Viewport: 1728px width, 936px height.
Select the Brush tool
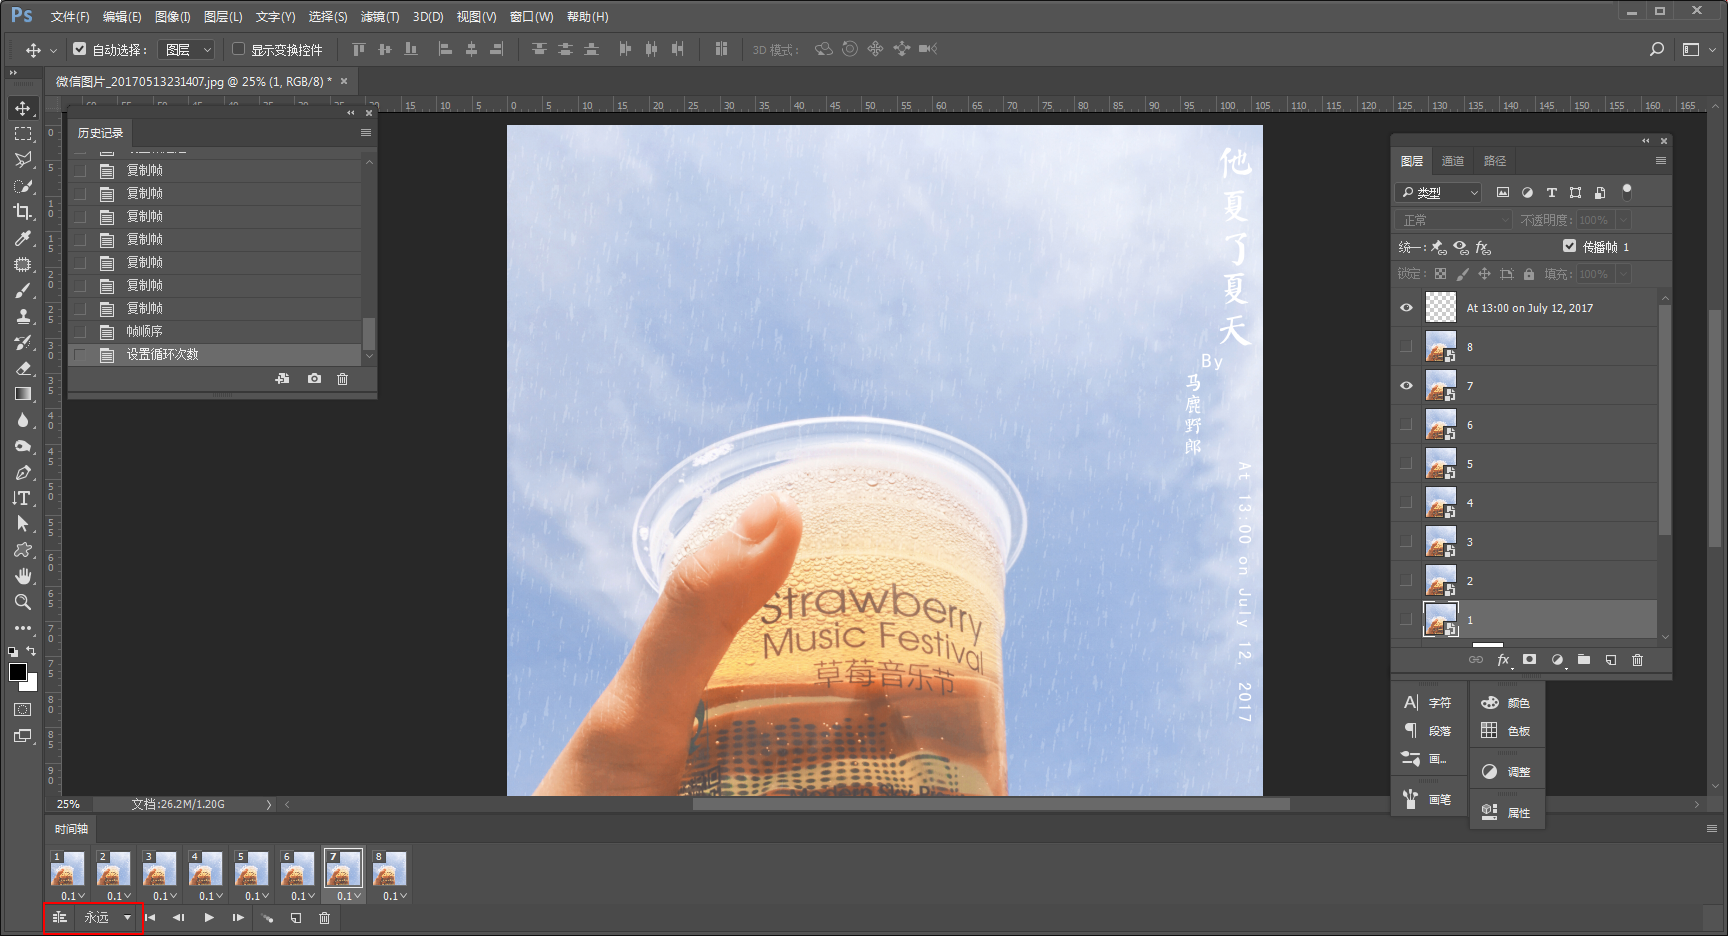(23, 290)
